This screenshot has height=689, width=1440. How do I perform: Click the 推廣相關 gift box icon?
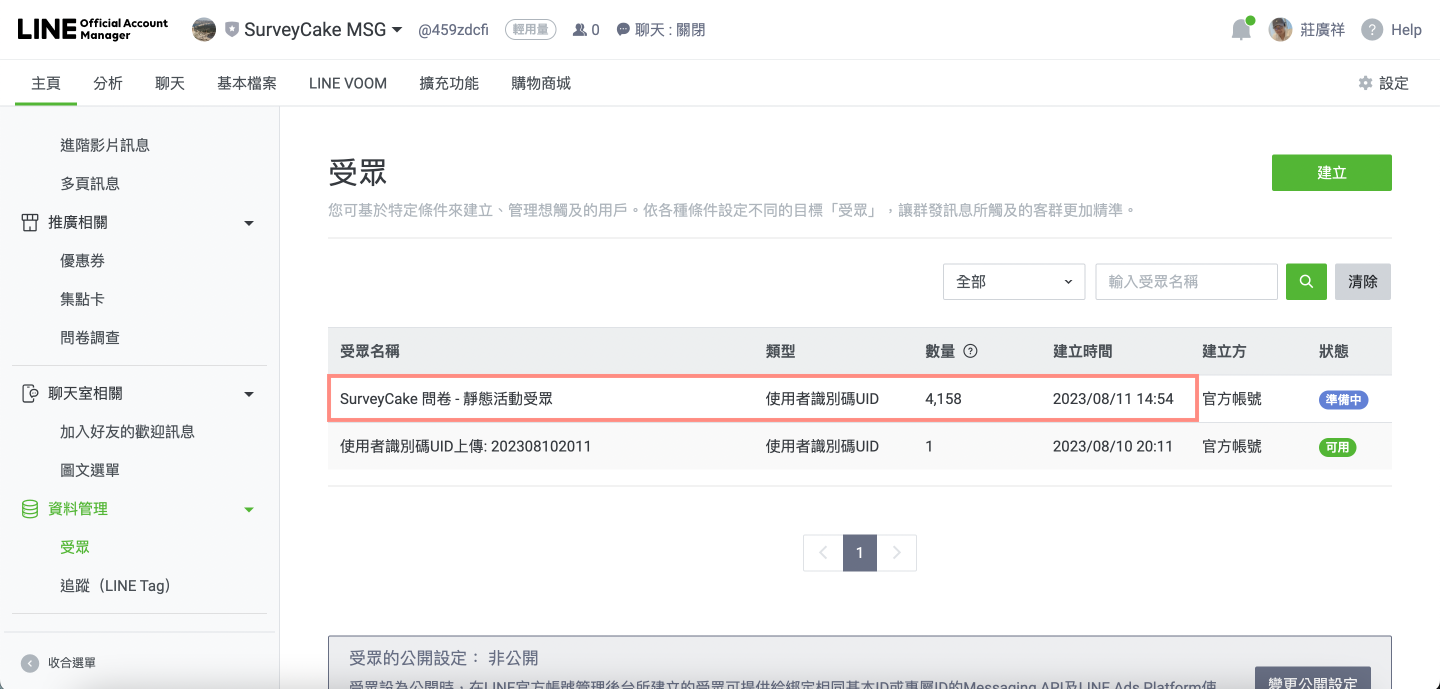[x=30, y=222]
